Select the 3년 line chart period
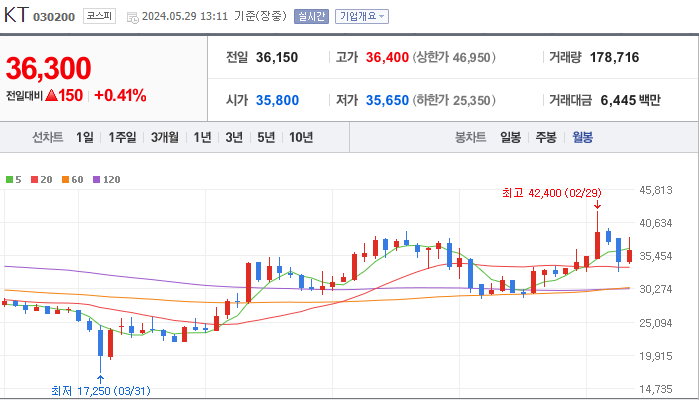699x400 pixels. [x=234, y=137]
